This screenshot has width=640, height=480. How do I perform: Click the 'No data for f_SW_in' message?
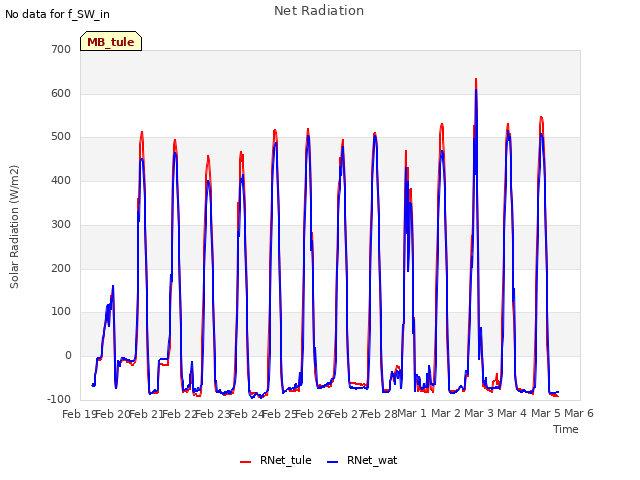(x=57, y=14)
